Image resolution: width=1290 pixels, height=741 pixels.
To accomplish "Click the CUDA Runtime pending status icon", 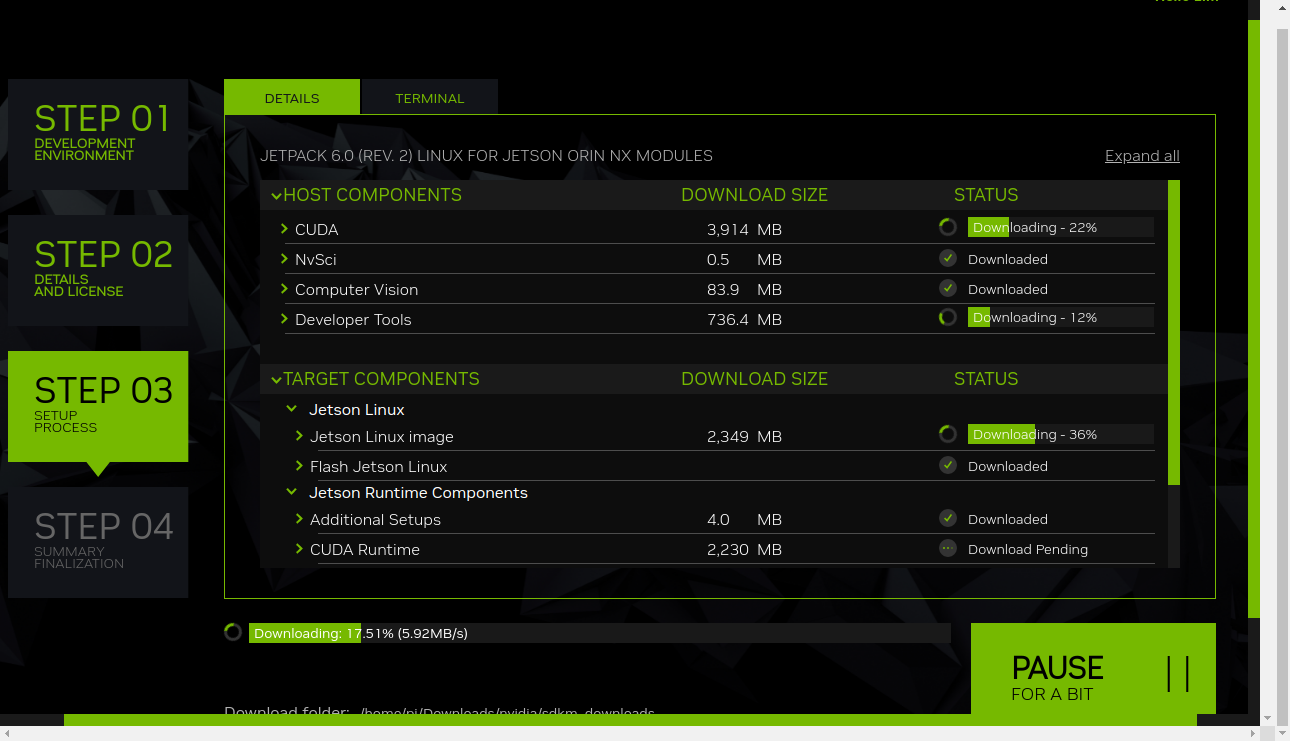I will click(948, 548).
